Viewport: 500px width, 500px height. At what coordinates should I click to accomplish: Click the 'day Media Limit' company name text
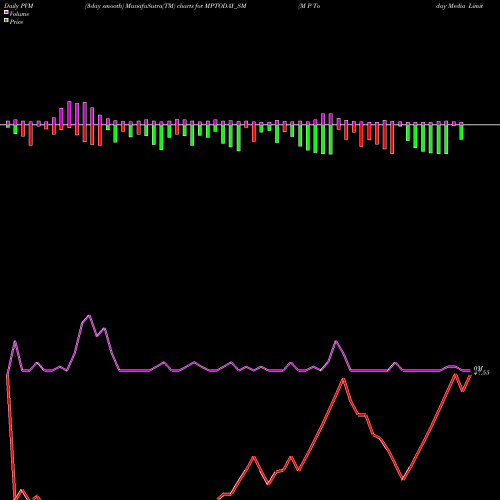pos(459,6)
